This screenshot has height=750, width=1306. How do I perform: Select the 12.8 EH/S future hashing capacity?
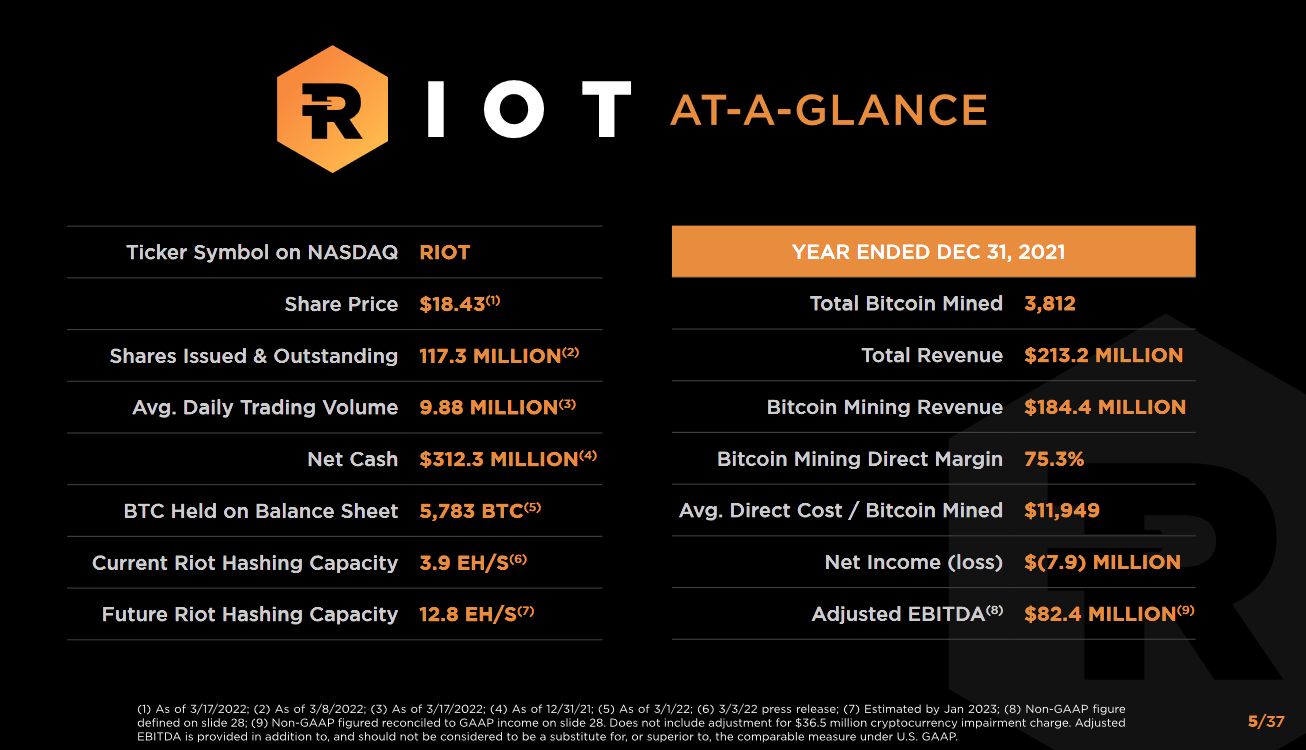(468, 614)
